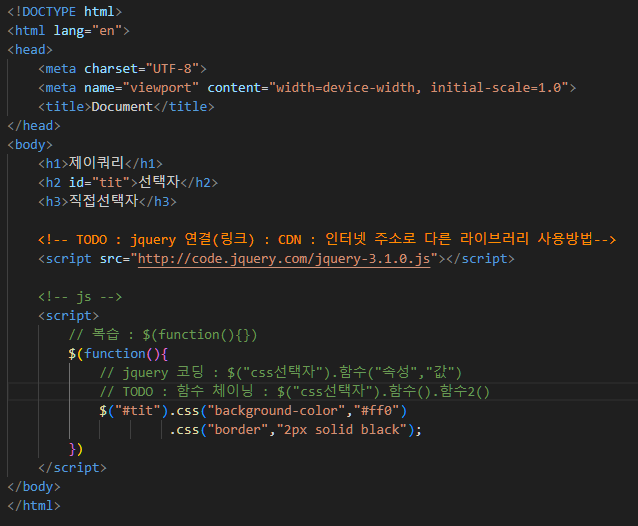
Task: Click the title text Document
Action: [x=122, y=107]
